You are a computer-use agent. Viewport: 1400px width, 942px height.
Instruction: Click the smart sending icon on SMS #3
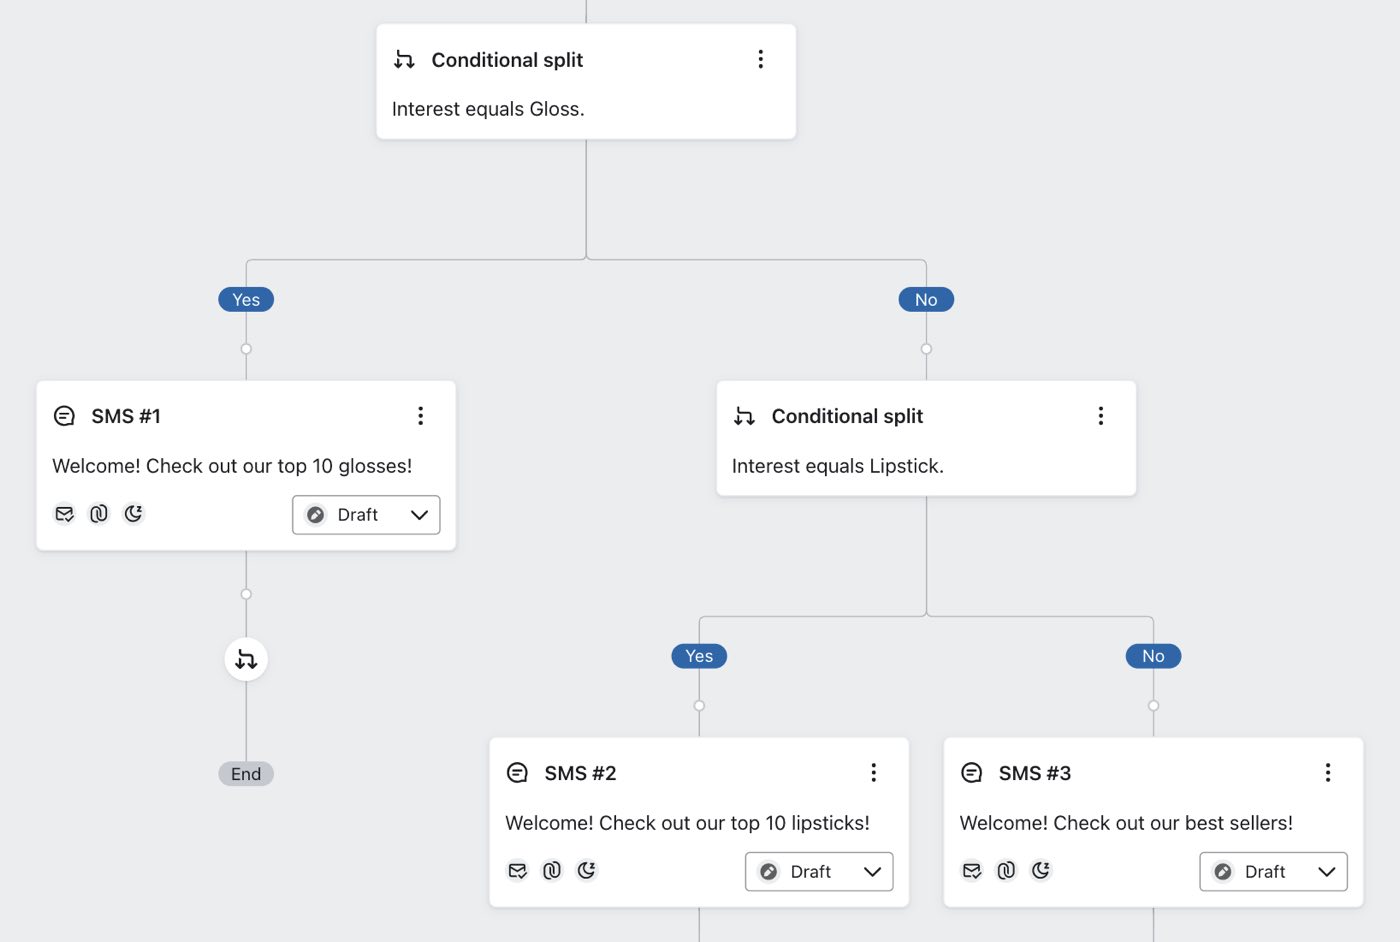1041,870
